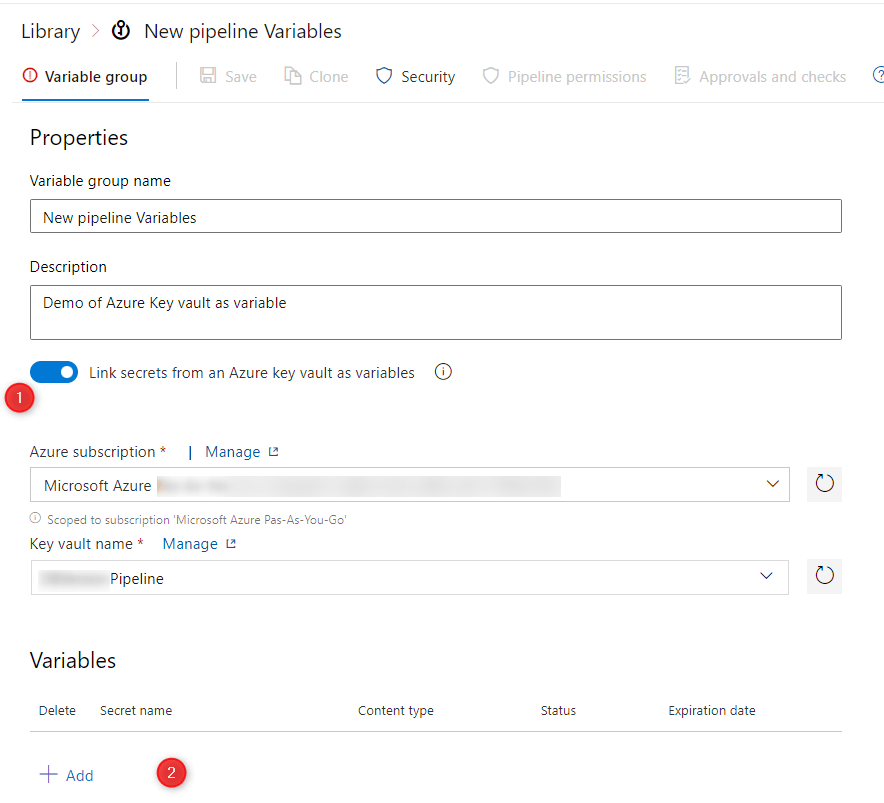Click the variable group icon beside the title
Screen dimensions: 884x803
[x=121, y=30]
